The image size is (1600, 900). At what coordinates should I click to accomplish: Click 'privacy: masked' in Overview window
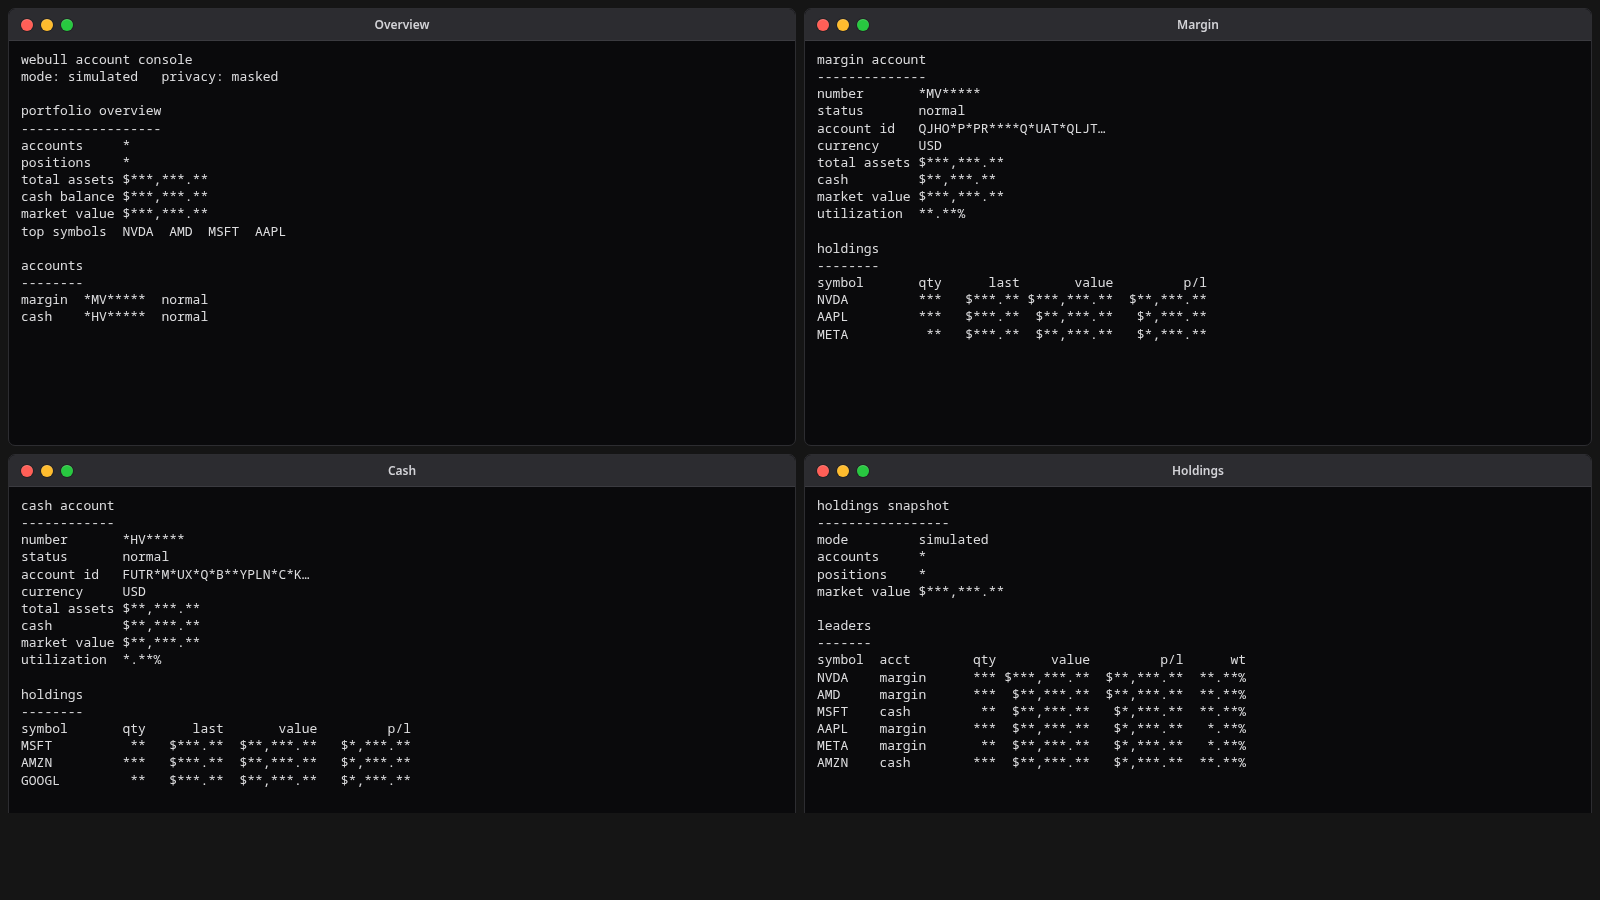[x=220, y=77]
